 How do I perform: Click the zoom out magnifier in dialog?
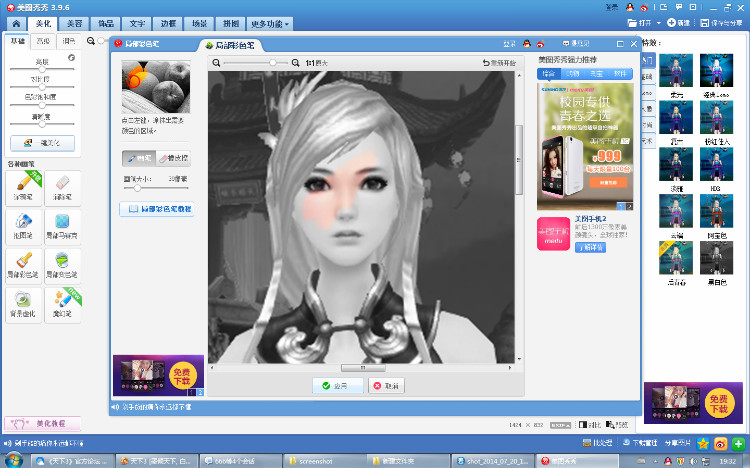click(216, 63)
